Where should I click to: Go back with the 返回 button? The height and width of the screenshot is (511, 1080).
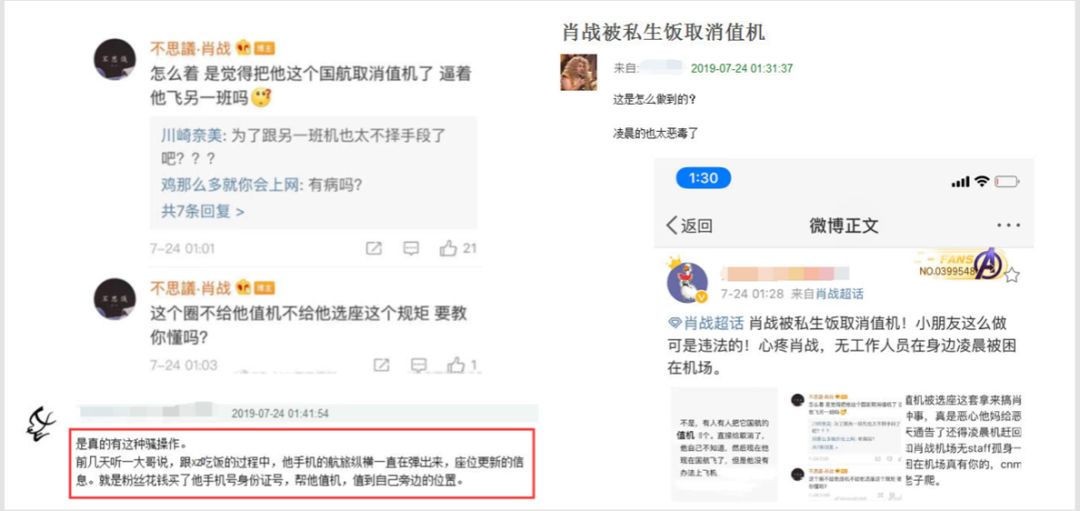click(689, 225)
